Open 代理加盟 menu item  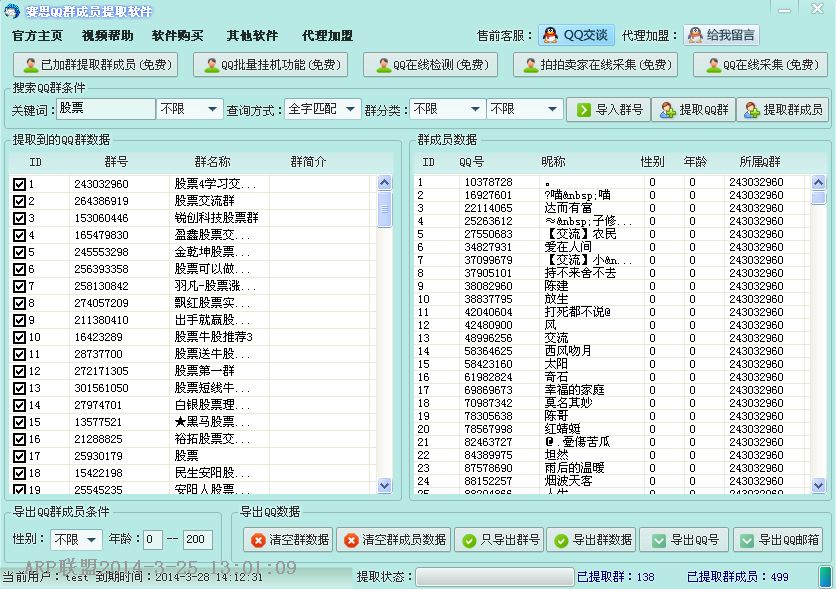327,36
